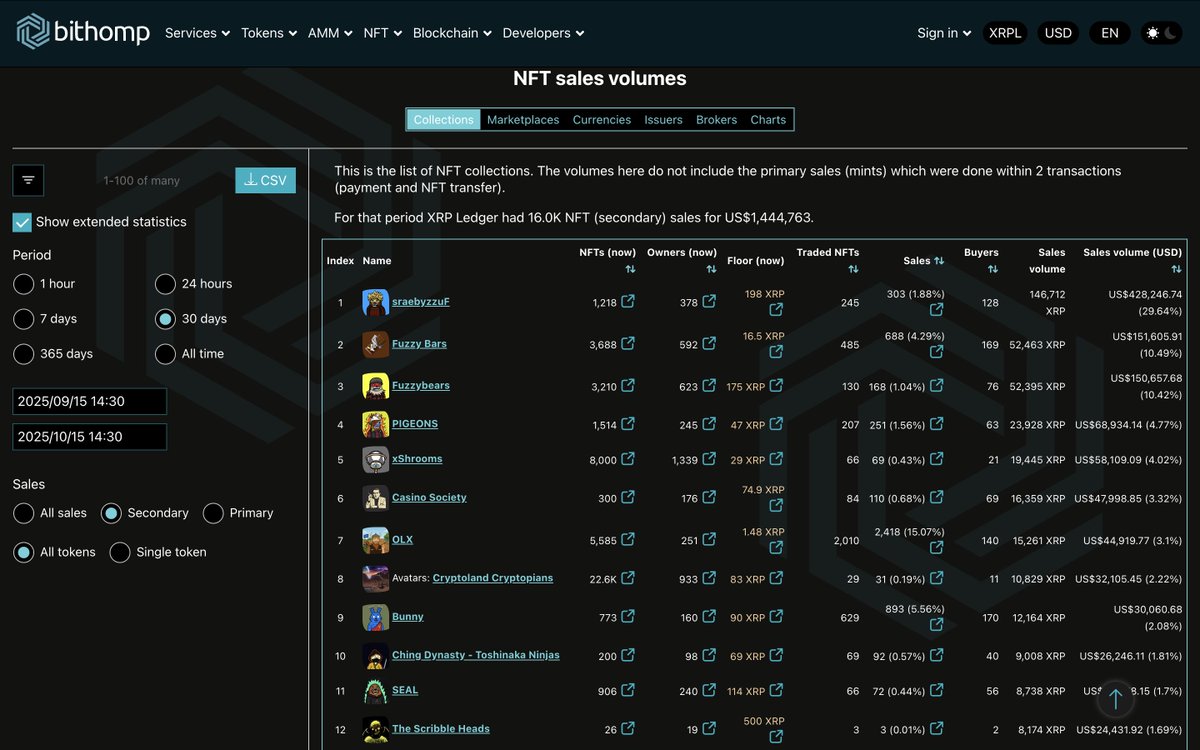This screenshot has height=750, width=1200.
Task: Choose Single token option
Action: point(120,552)
